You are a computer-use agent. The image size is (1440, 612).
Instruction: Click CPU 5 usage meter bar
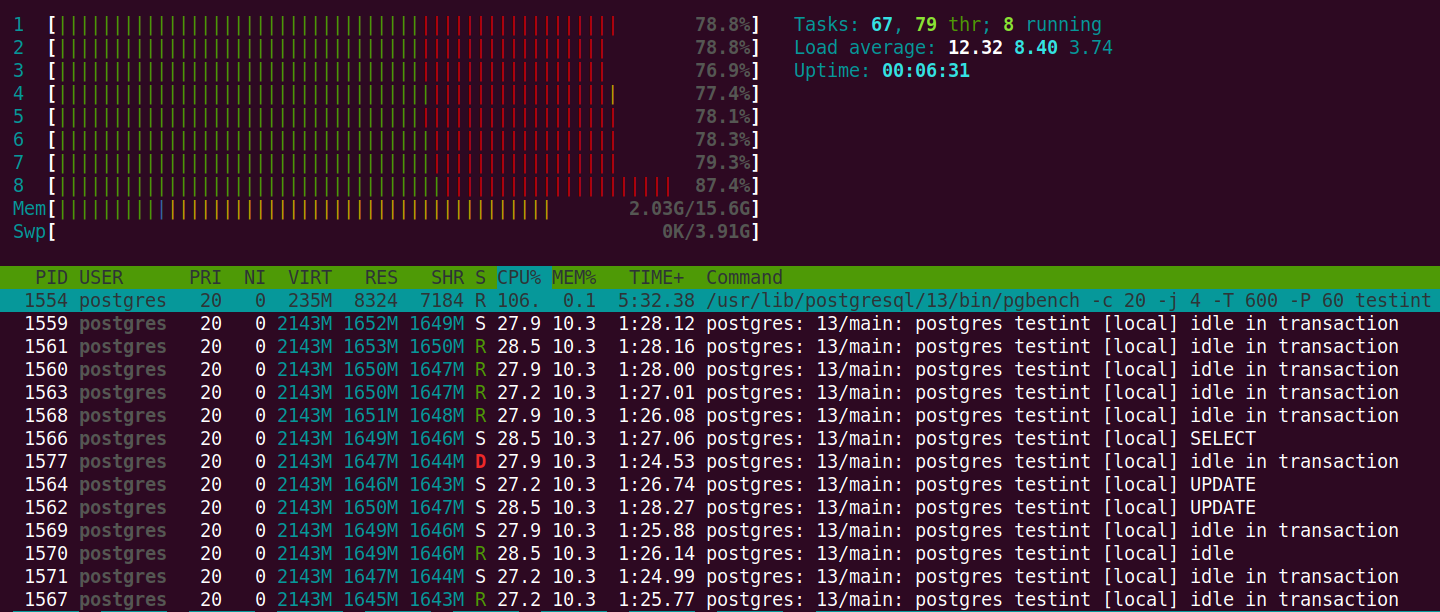[x=403, y=116]
